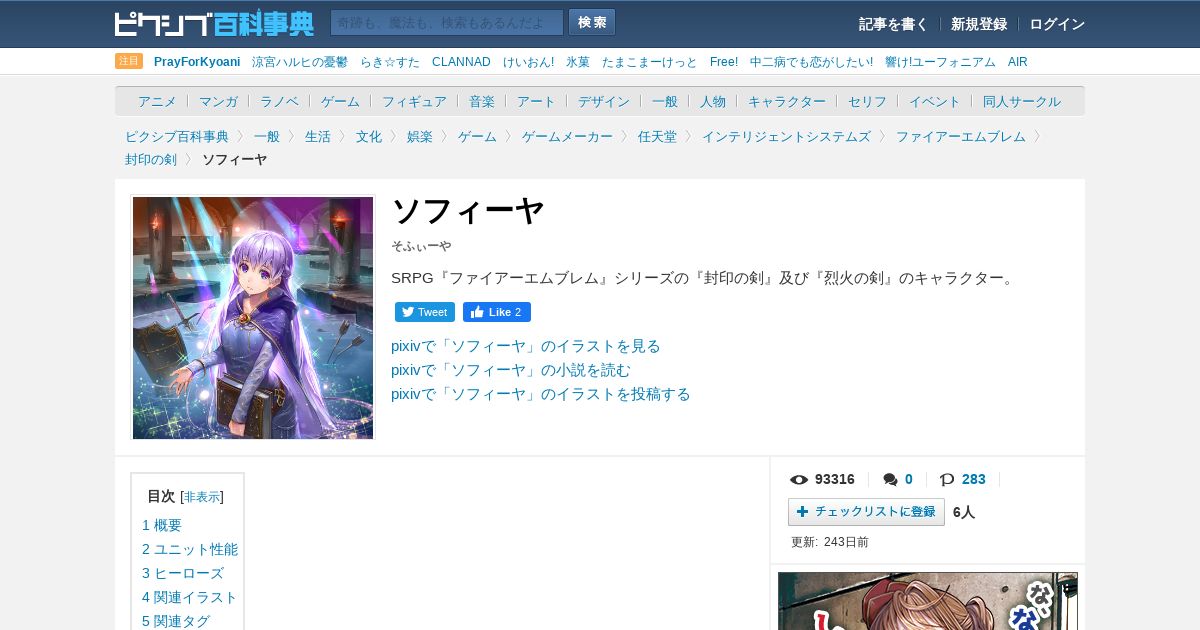Select the ラノベ category tab
1200x630 pixels.
(x=279, y=101)
